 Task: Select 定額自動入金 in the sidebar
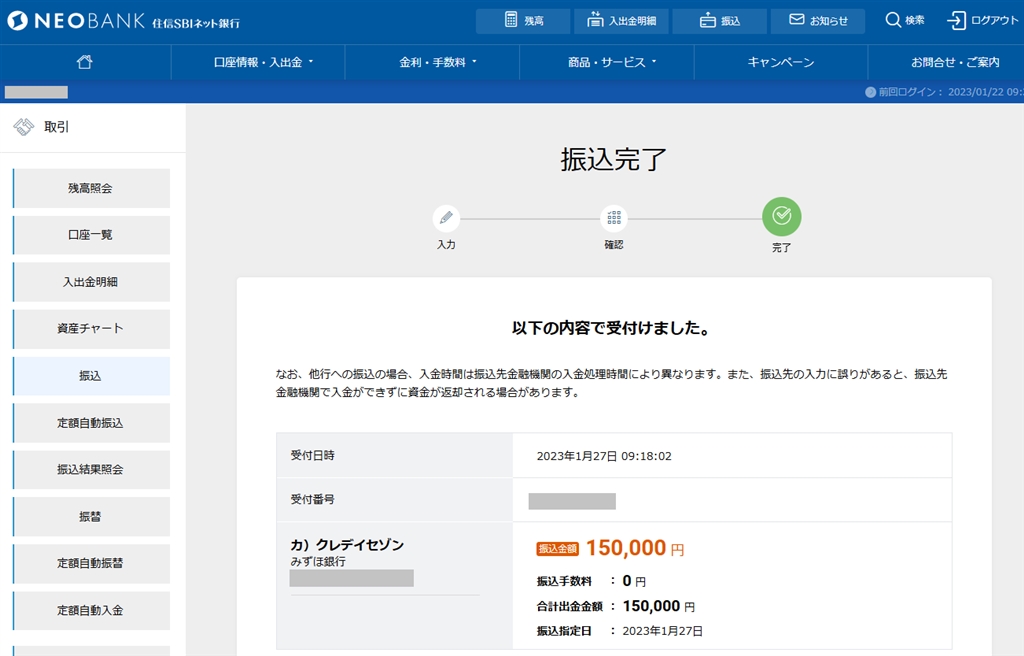(91, 610)
